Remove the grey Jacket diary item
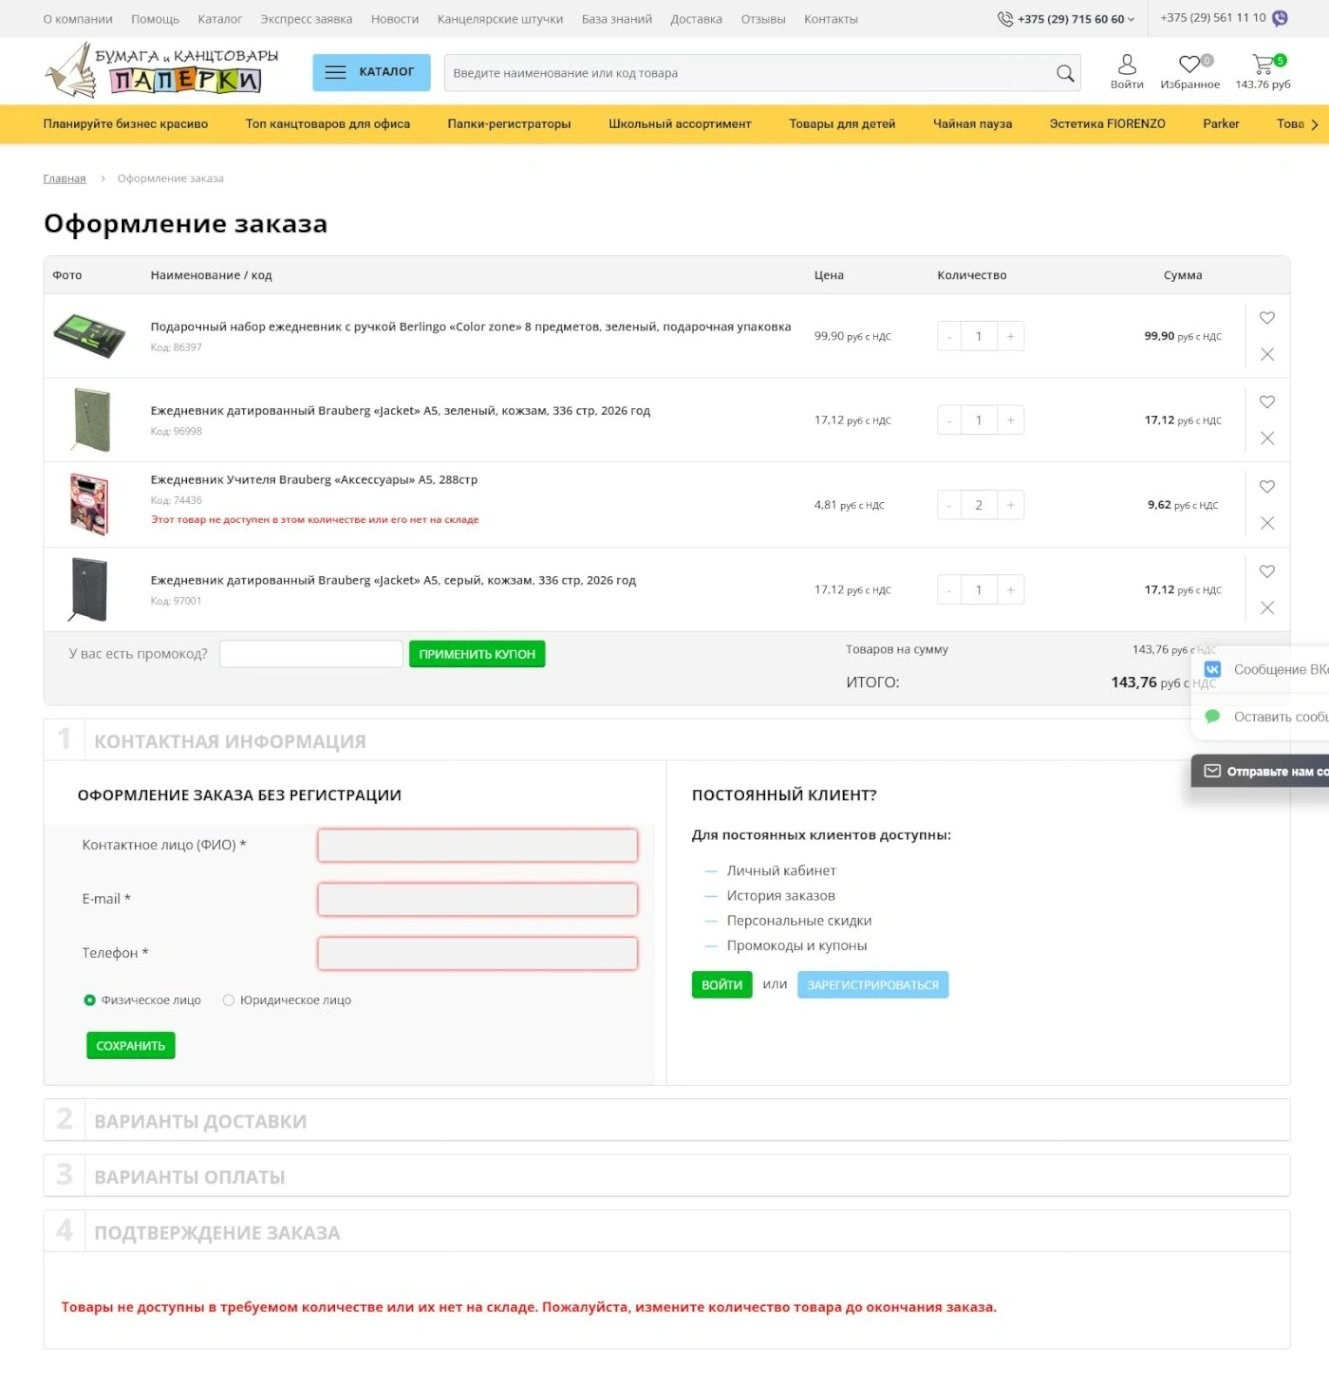Image resolution: width=1329 pixels, height=1400 pixels. pyautogui.click(x=1267, y=608)
